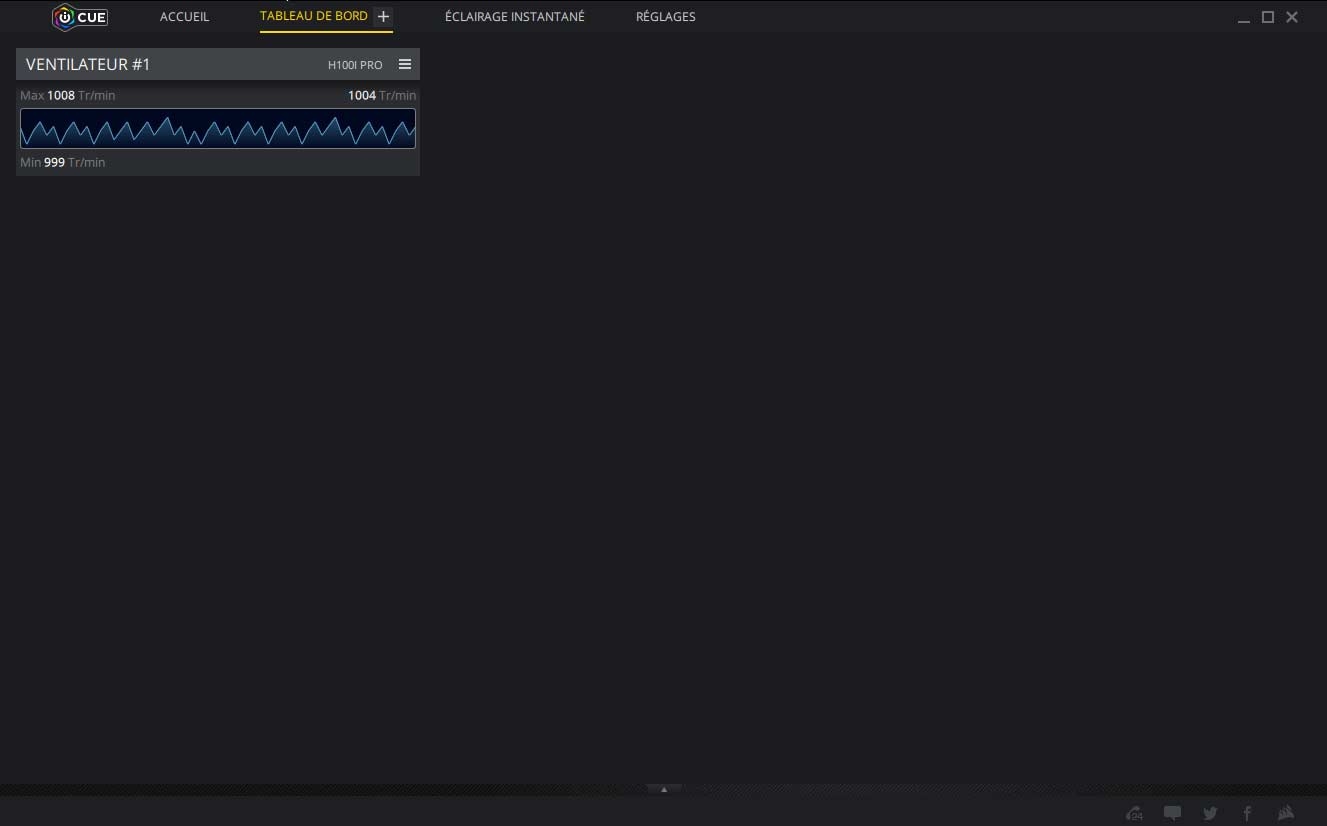Open the Éclairage instantané tab
This screenshot has height=826, width=1327.
[515, 17]
